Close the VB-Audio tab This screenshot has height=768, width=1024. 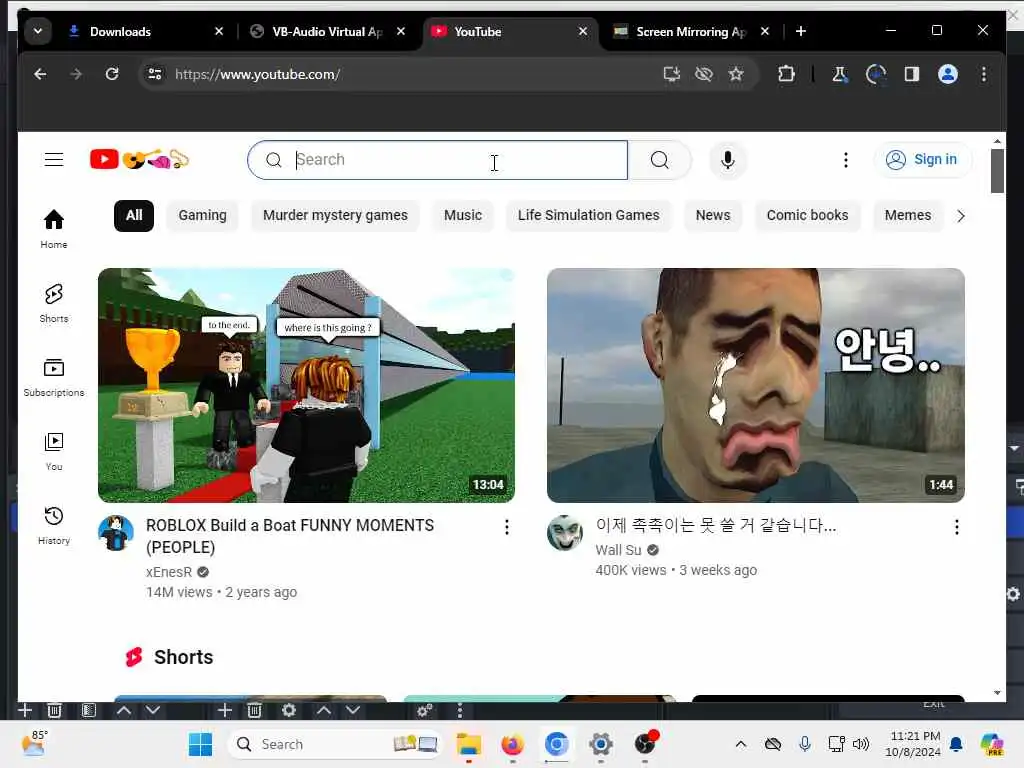pyautogui.click(x=401, y=31)
